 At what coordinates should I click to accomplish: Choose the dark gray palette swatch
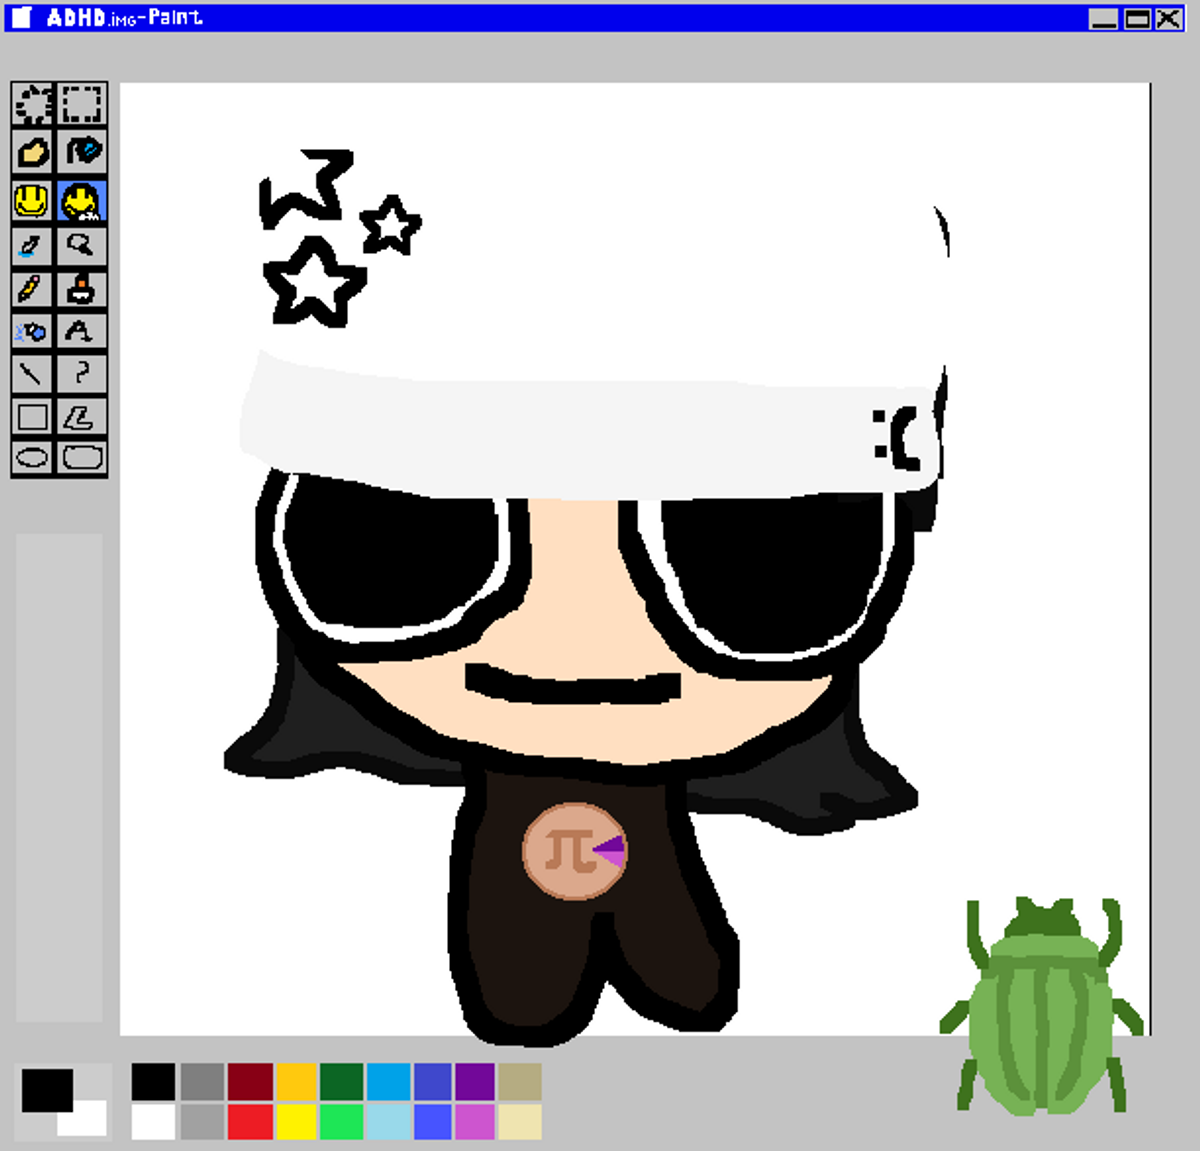202,1081
